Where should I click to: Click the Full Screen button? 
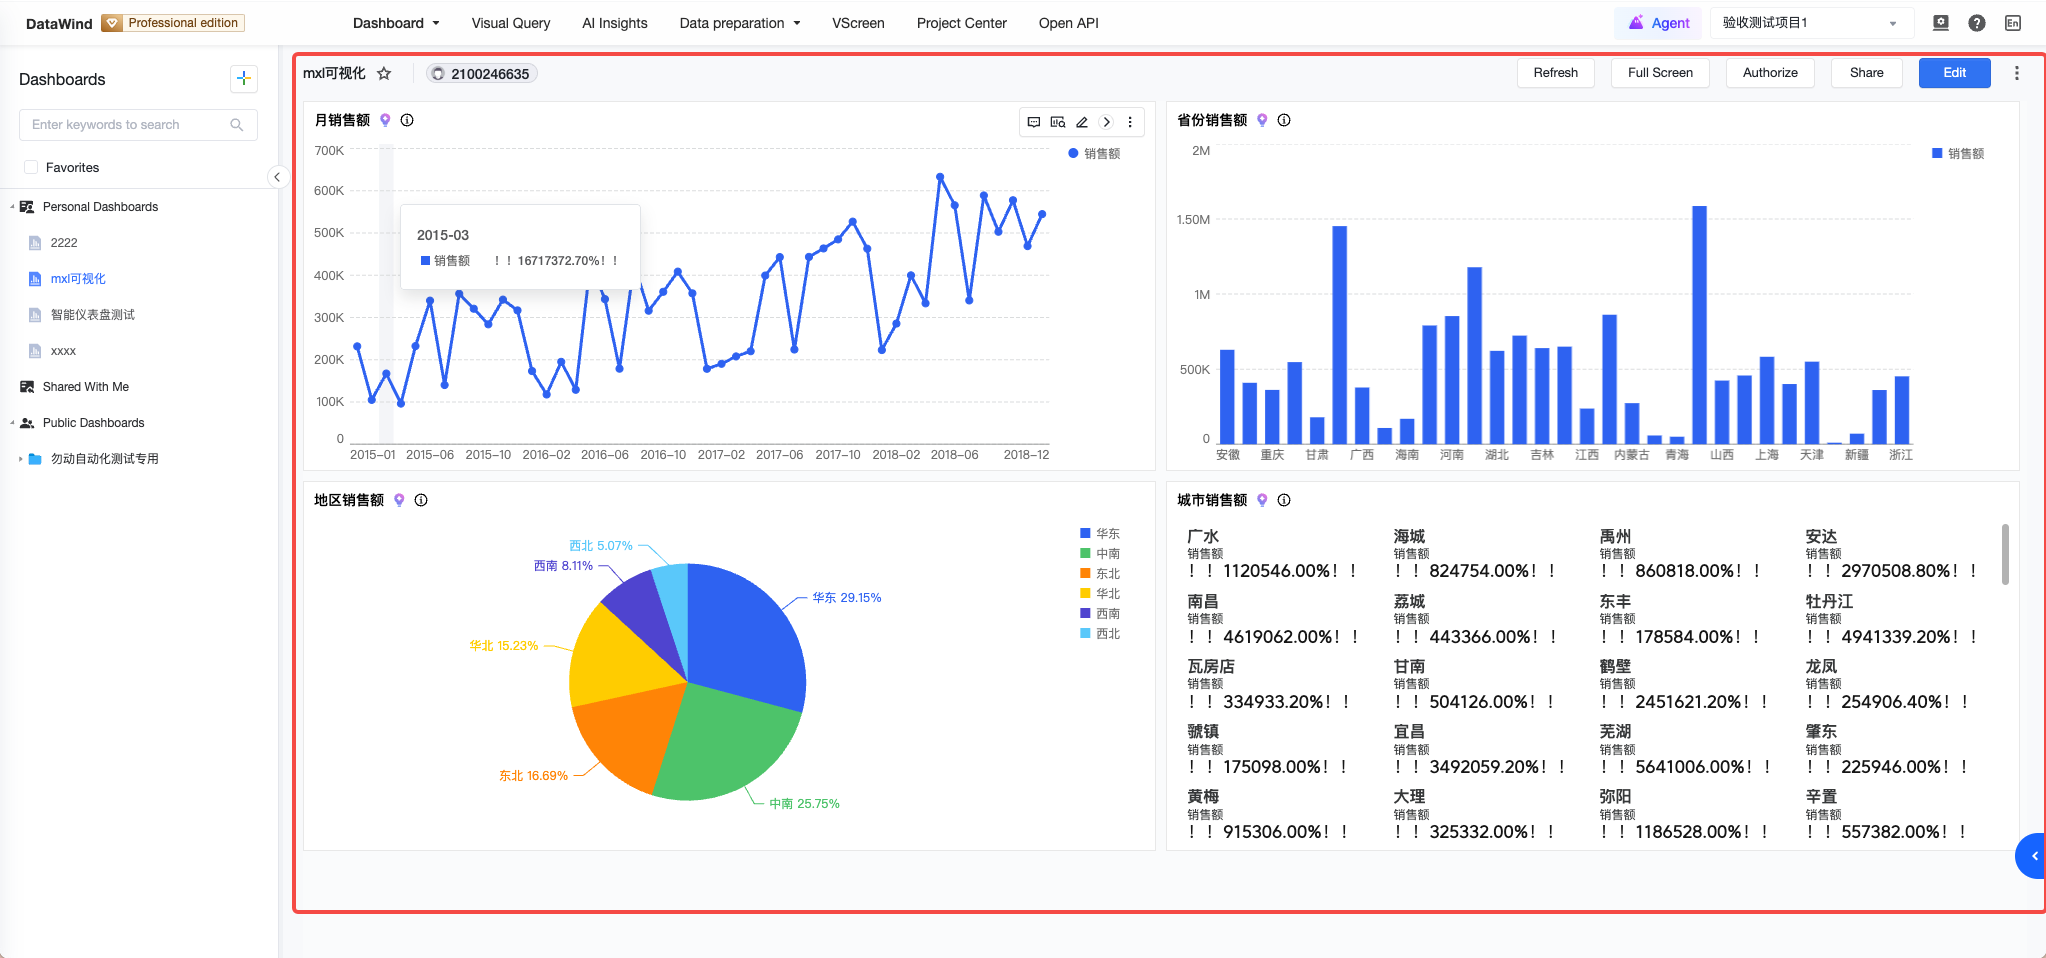tap(1660, 73)
